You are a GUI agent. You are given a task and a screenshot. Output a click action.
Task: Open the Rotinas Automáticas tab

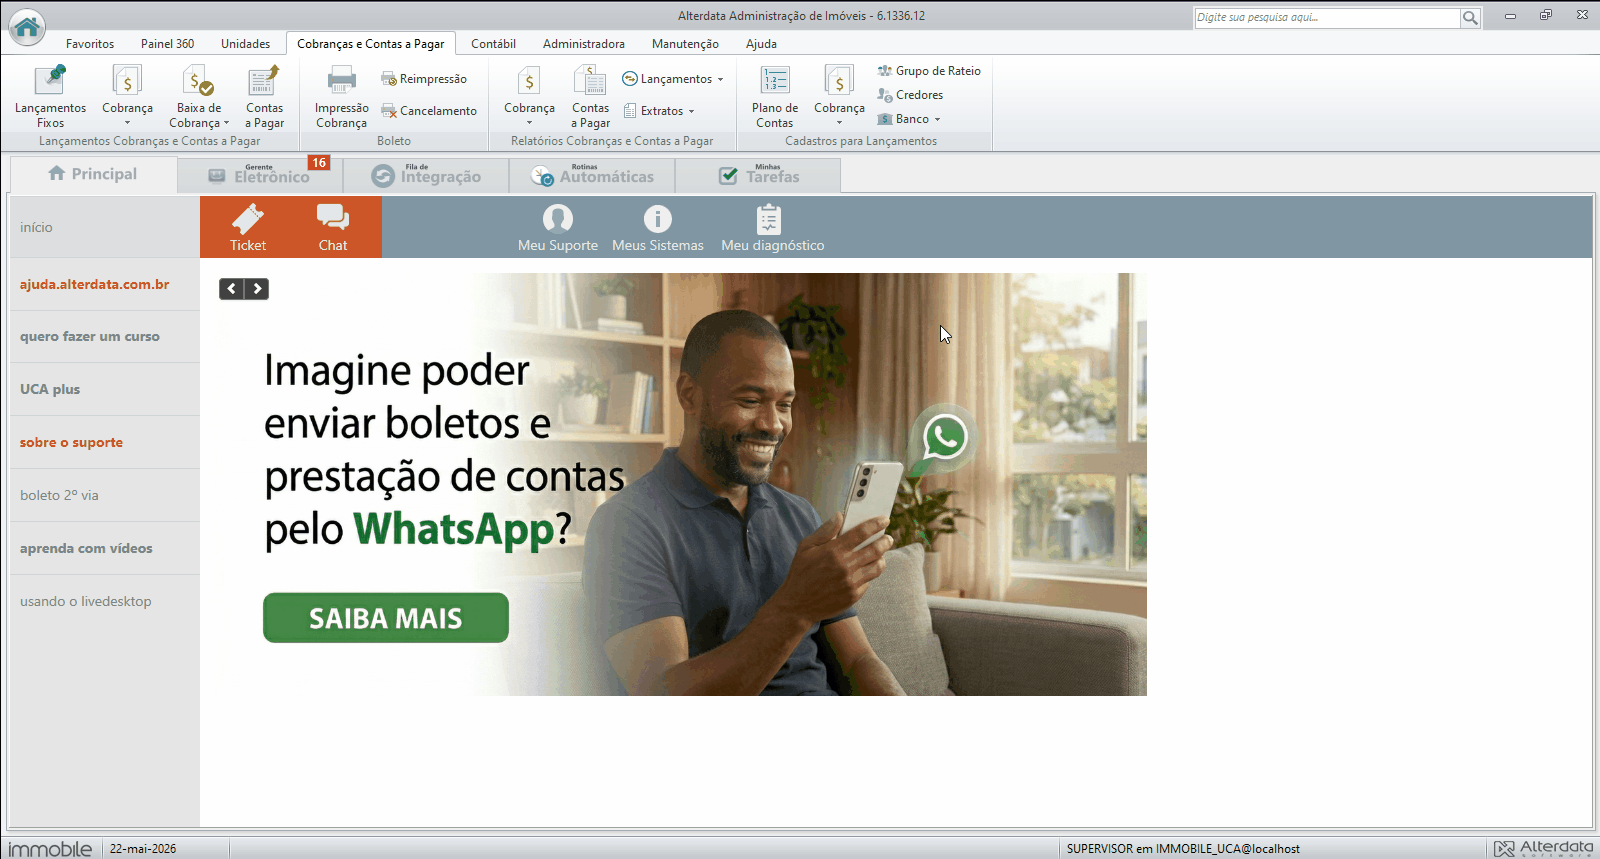click(x=592, y=175)
